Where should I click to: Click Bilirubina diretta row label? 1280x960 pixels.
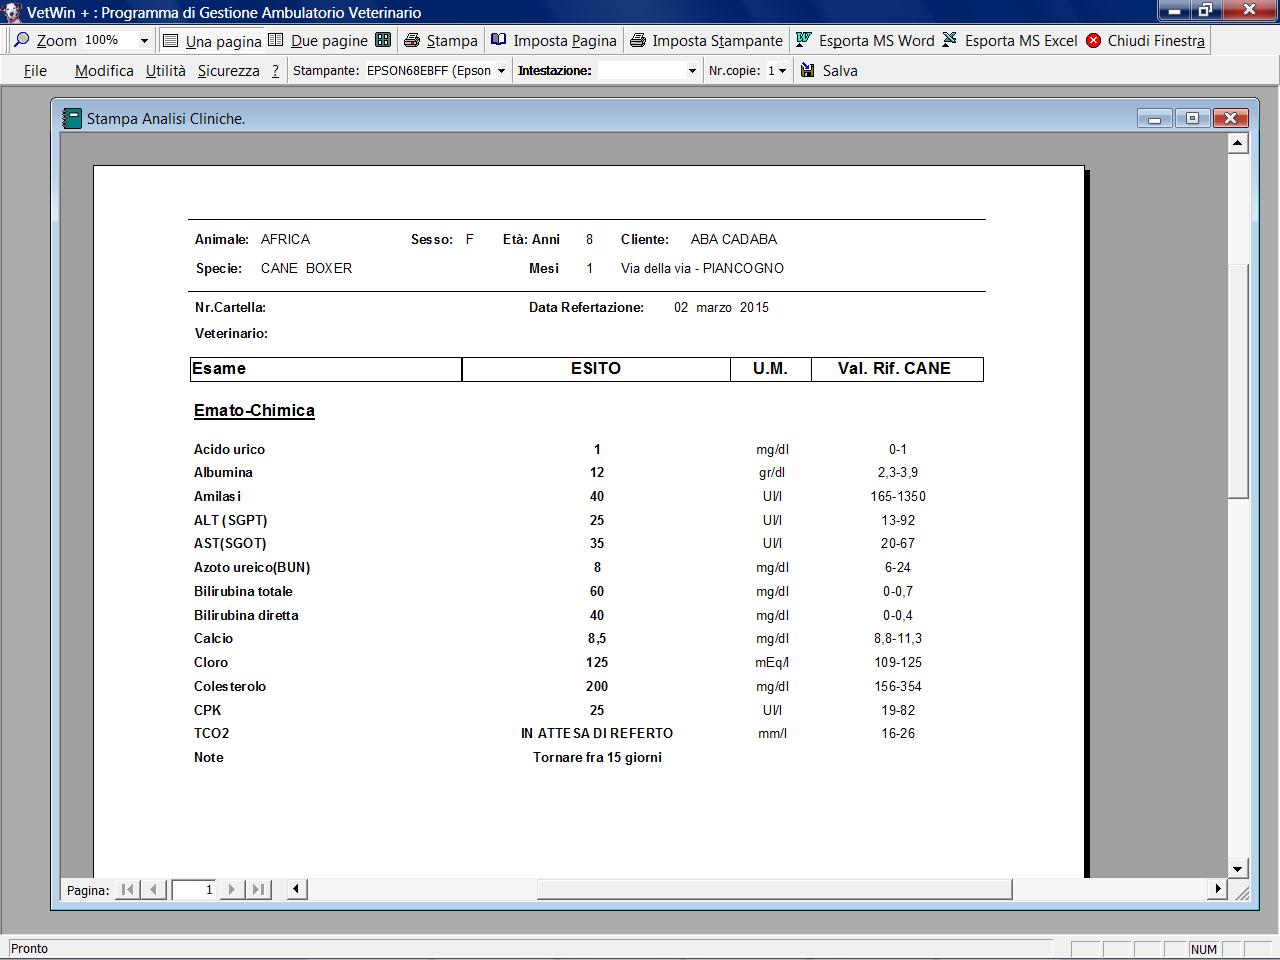click(246, 615)
